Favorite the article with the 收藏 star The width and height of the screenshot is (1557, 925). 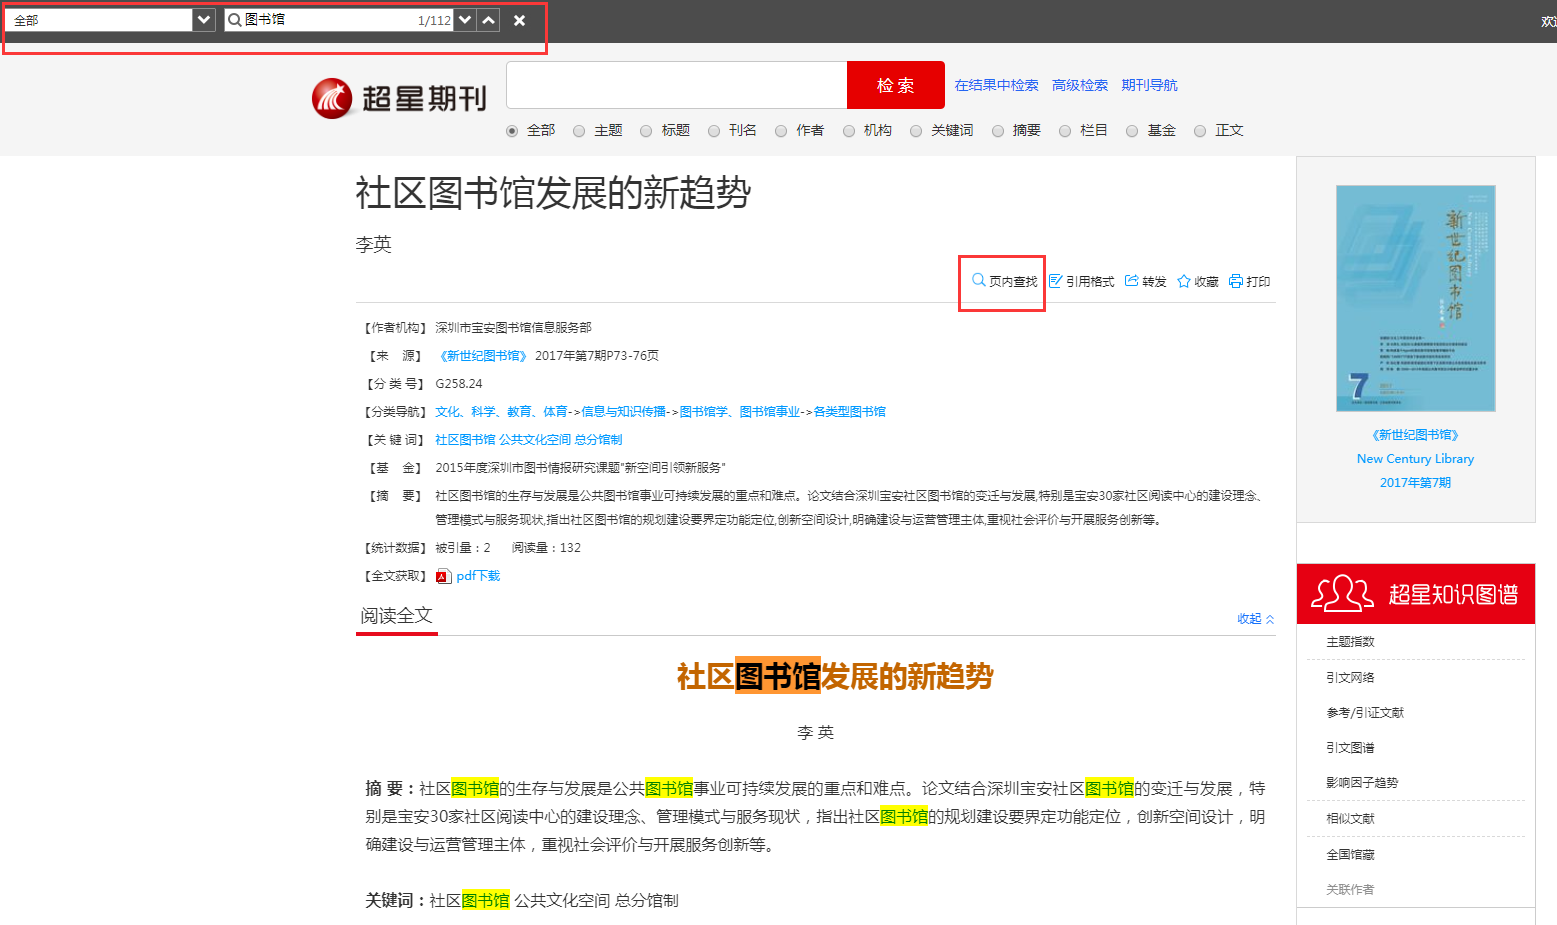click(1197, 281)
